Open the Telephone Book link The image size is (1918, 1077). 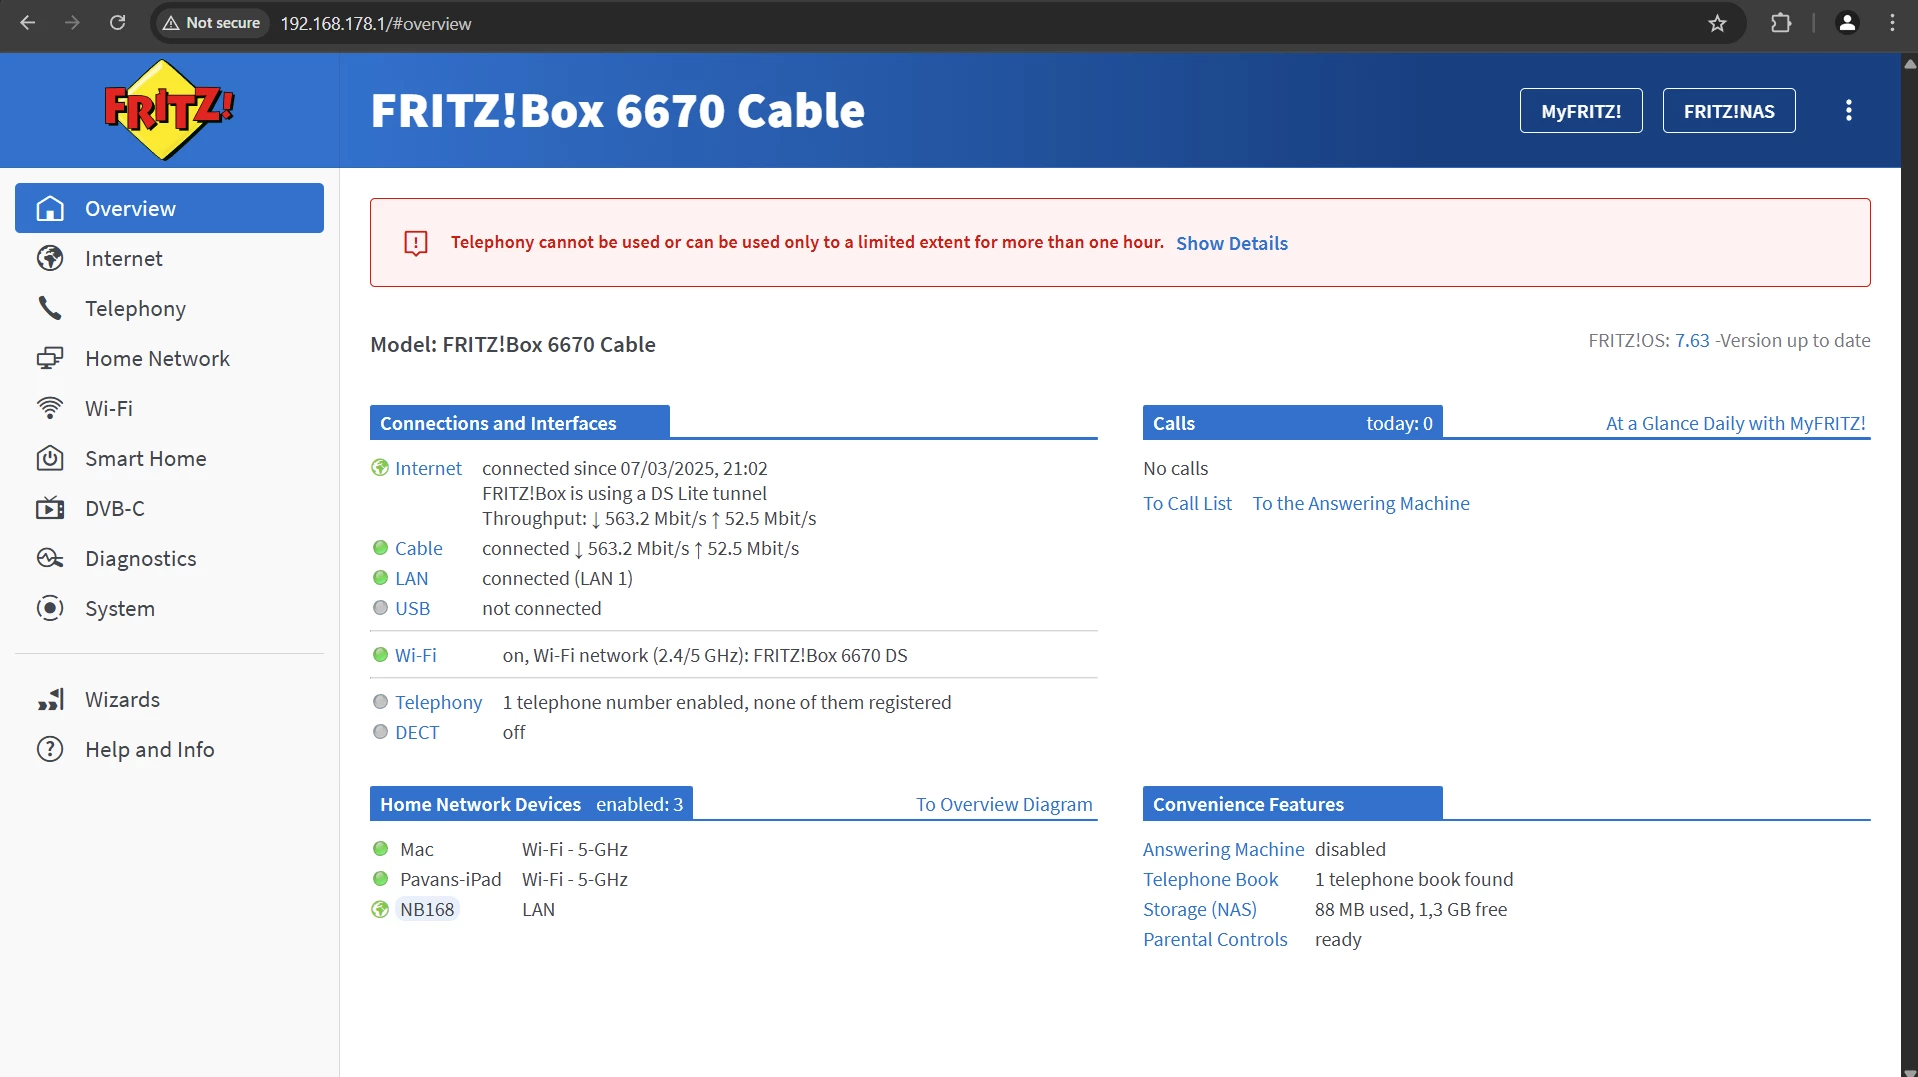pos(1210,879)
